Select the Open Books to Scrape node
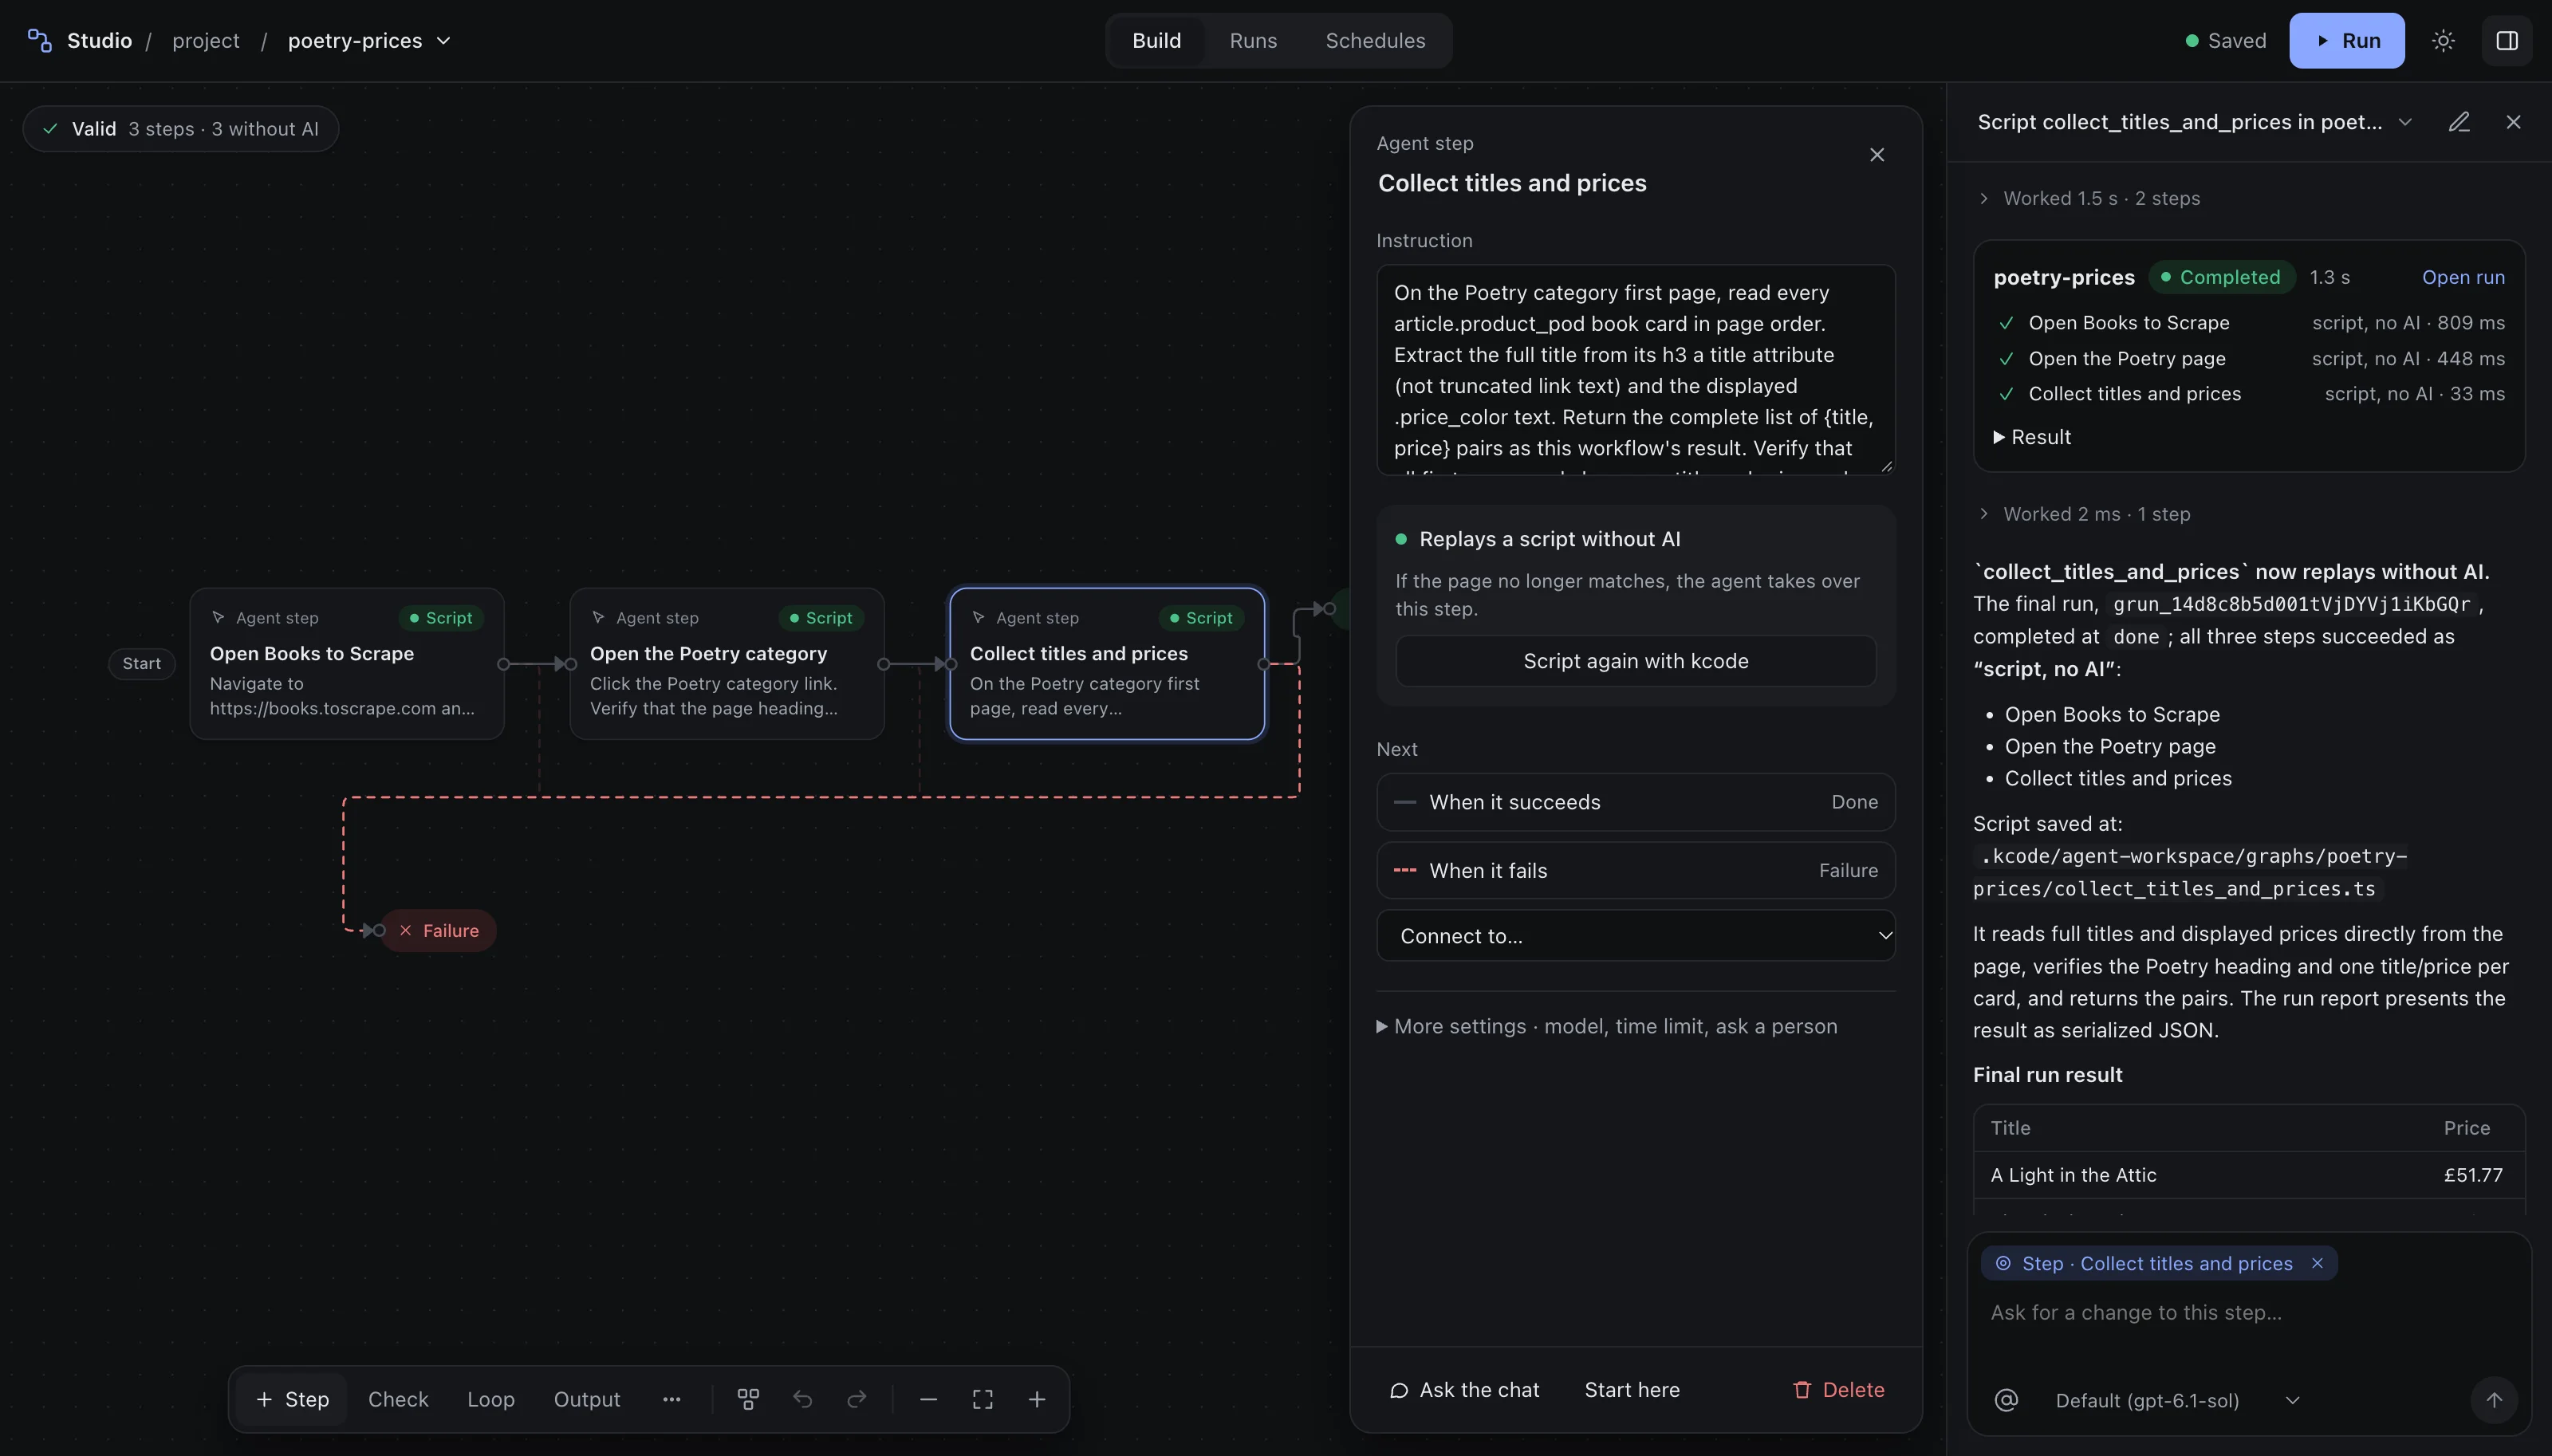2552x1456 pixels. pyautogui.click(x=347, y=664)
